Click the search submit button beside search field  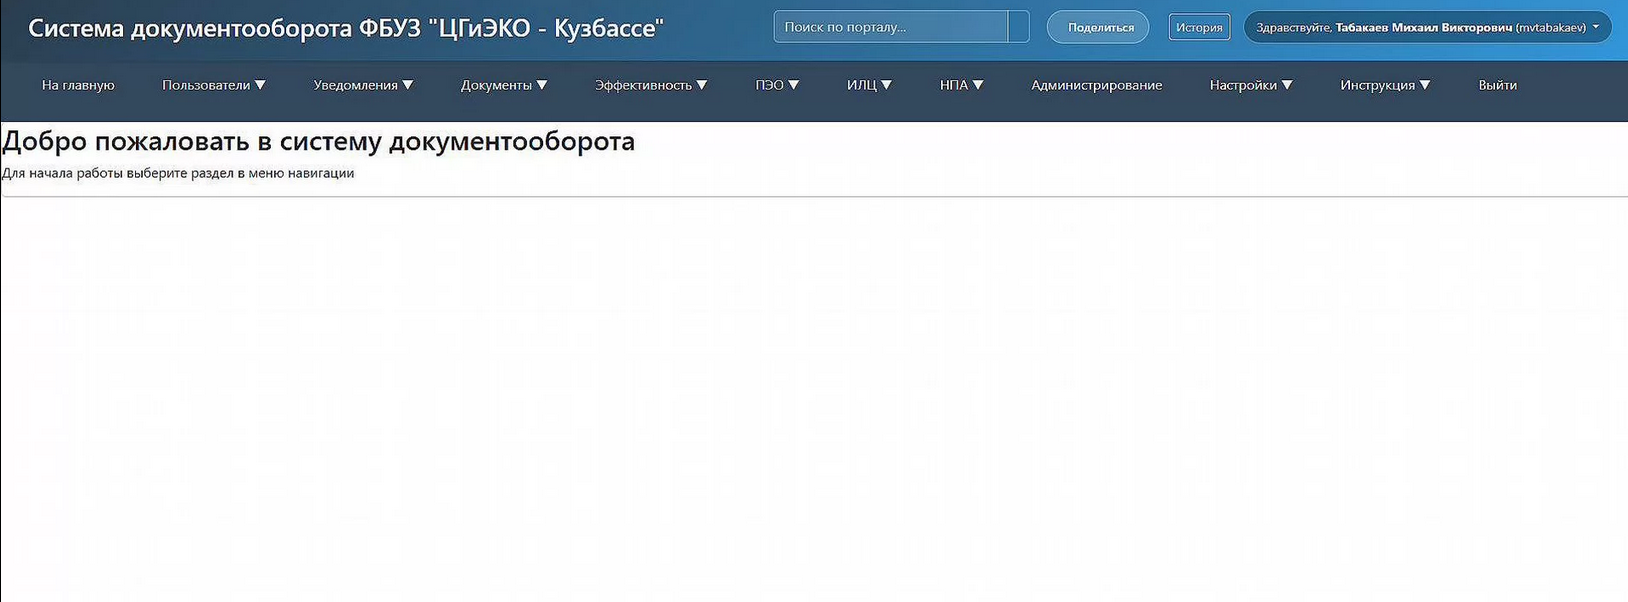(x=1018, y=27)
